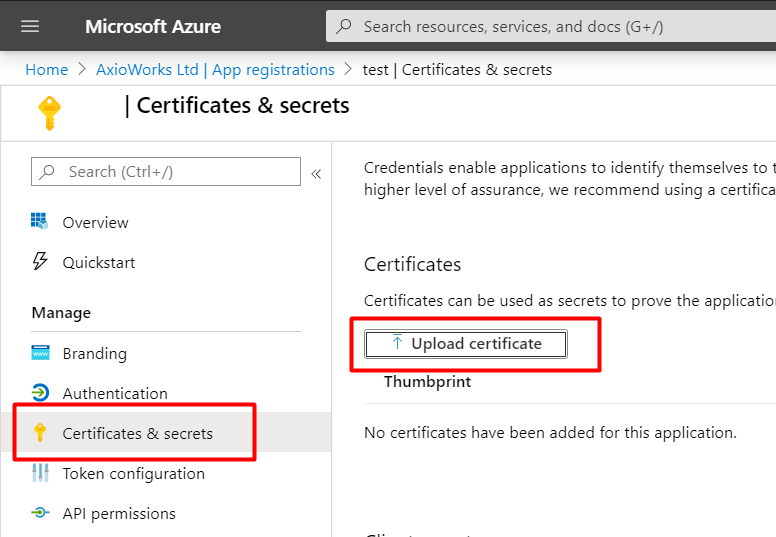Click the Manage section label
Viewport: 776px width, 537px height.
coord(61,313)
